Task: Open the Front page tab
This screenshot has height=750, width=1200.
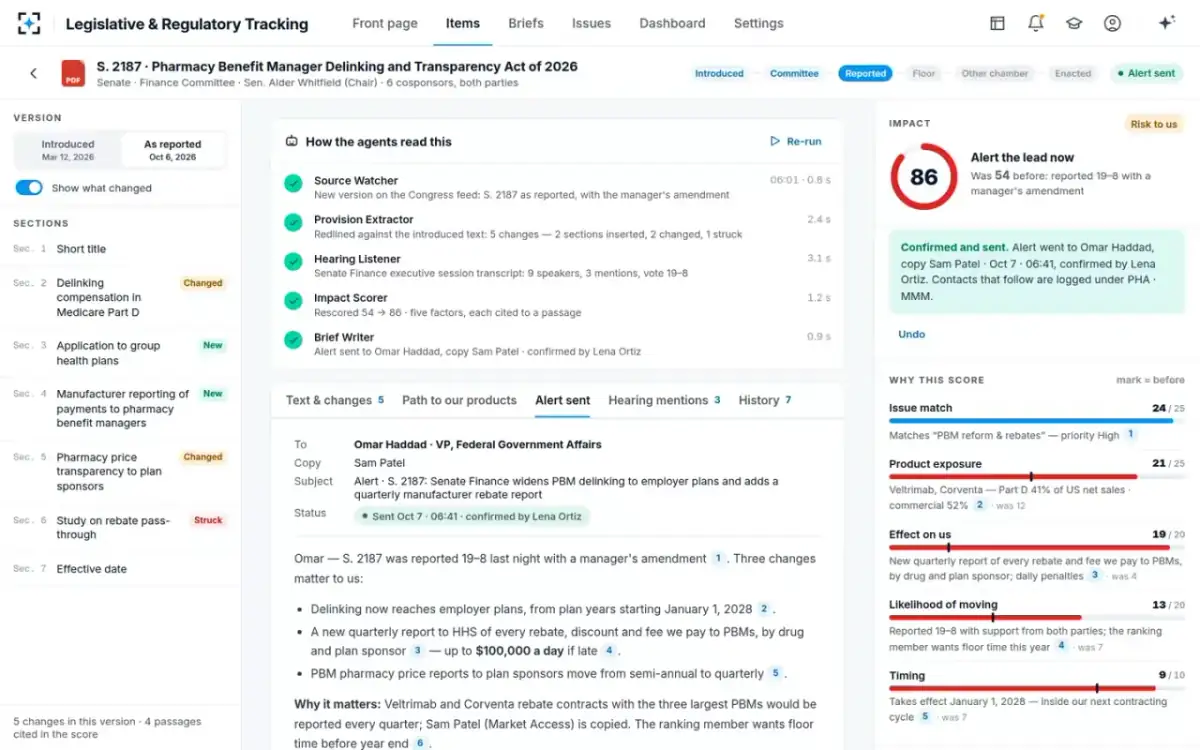Action: [x=385, y=23]
